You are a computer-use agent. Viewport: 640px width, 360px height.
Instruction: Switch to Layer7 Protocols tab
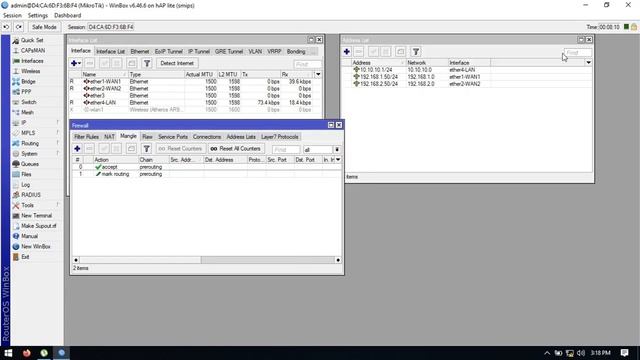pos(280,137)
